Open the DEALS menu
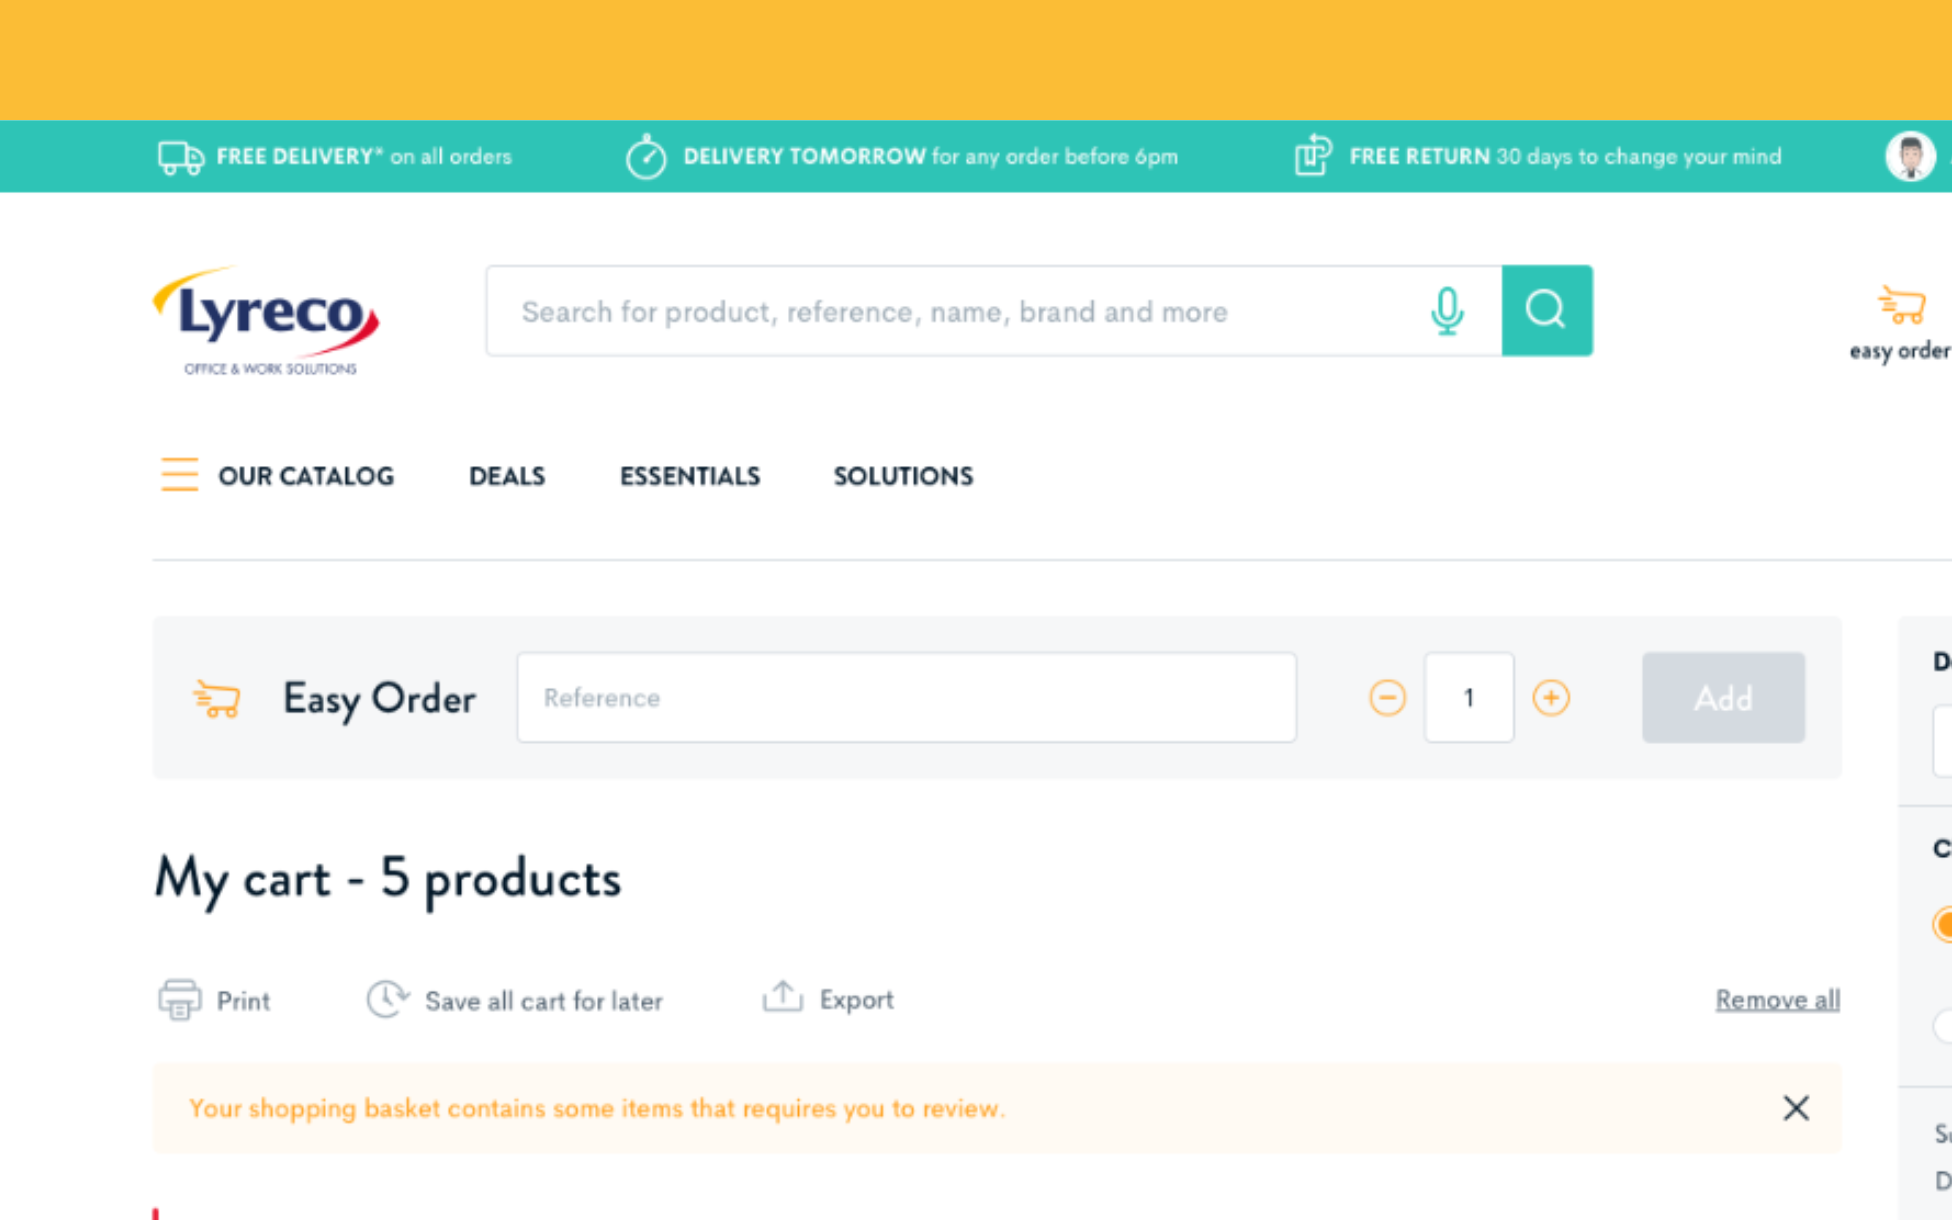 (x=506, y=476)
